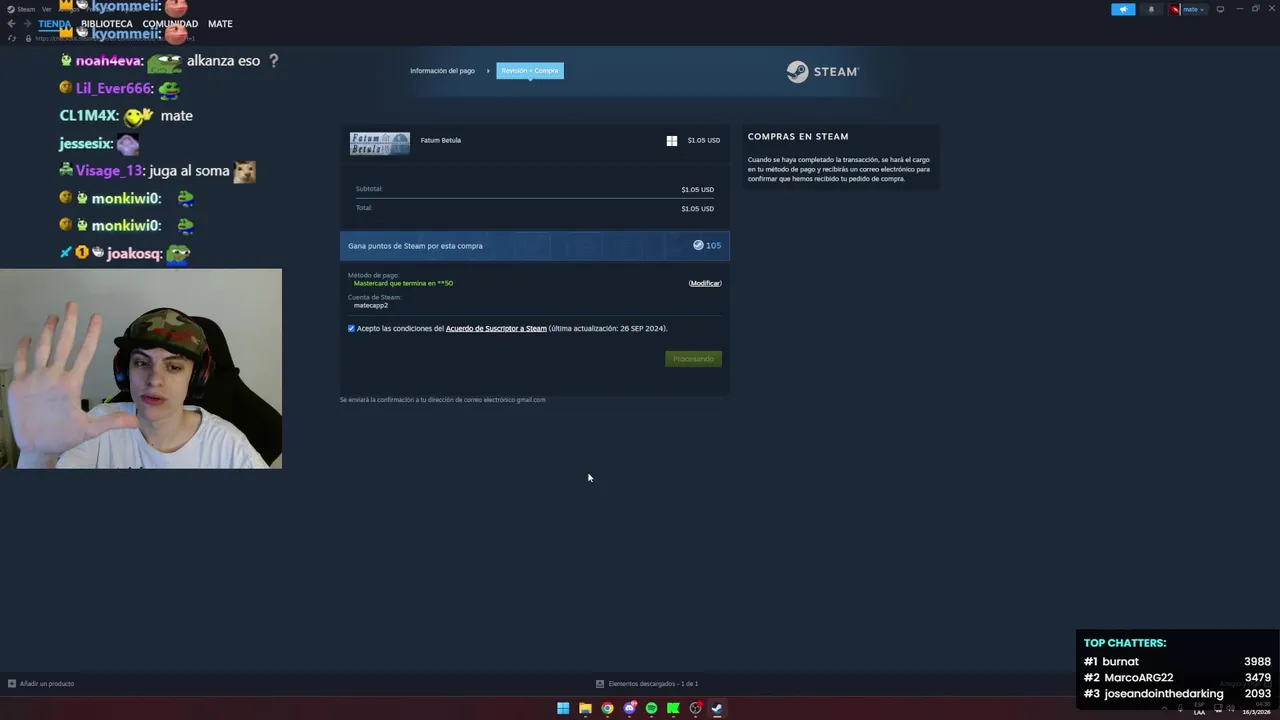Open the Steam announcements megaphone button
The width and height of the screenshot is (1280, 720).
(x=1123, y=9)
